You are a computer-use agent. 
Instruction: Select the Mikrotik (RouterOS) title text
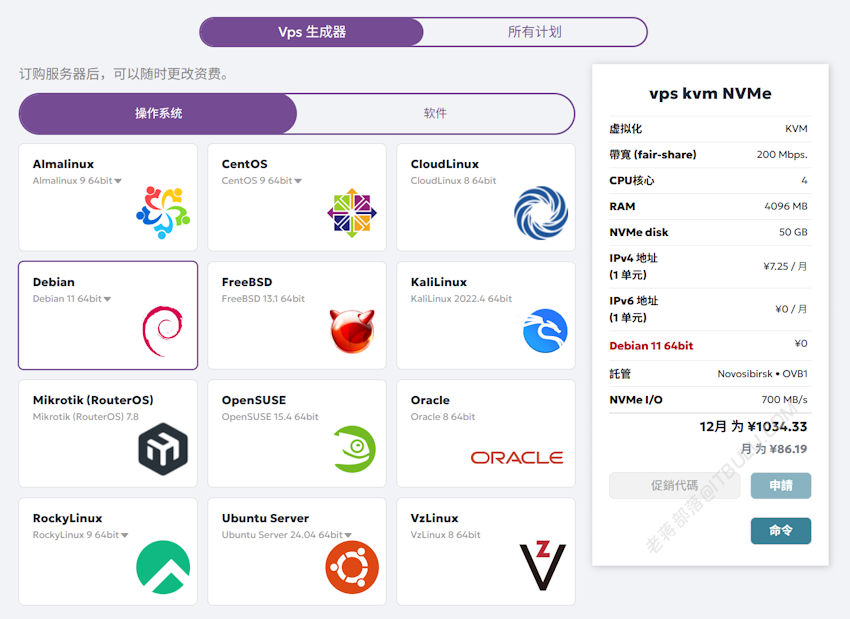(93, 401)
